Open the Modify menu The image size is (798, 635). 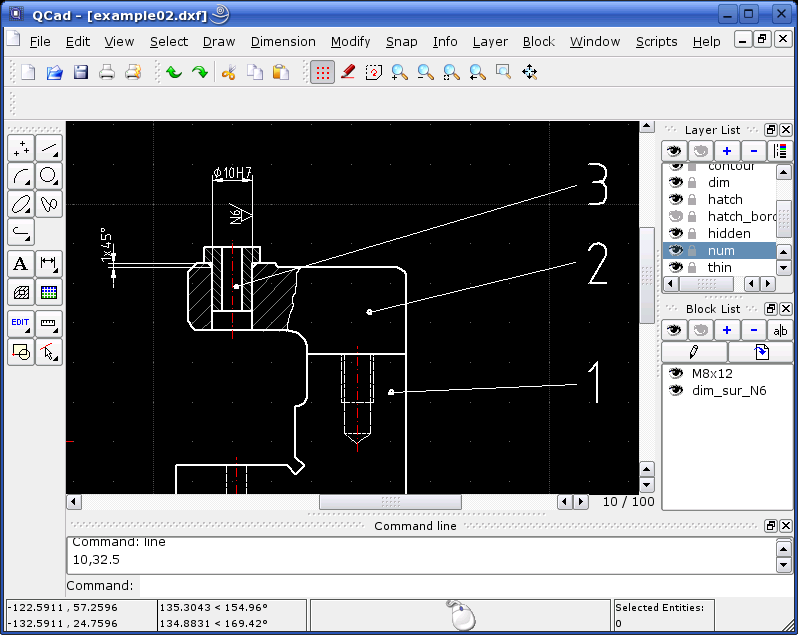pyautogui.click(x=350, y=41)
